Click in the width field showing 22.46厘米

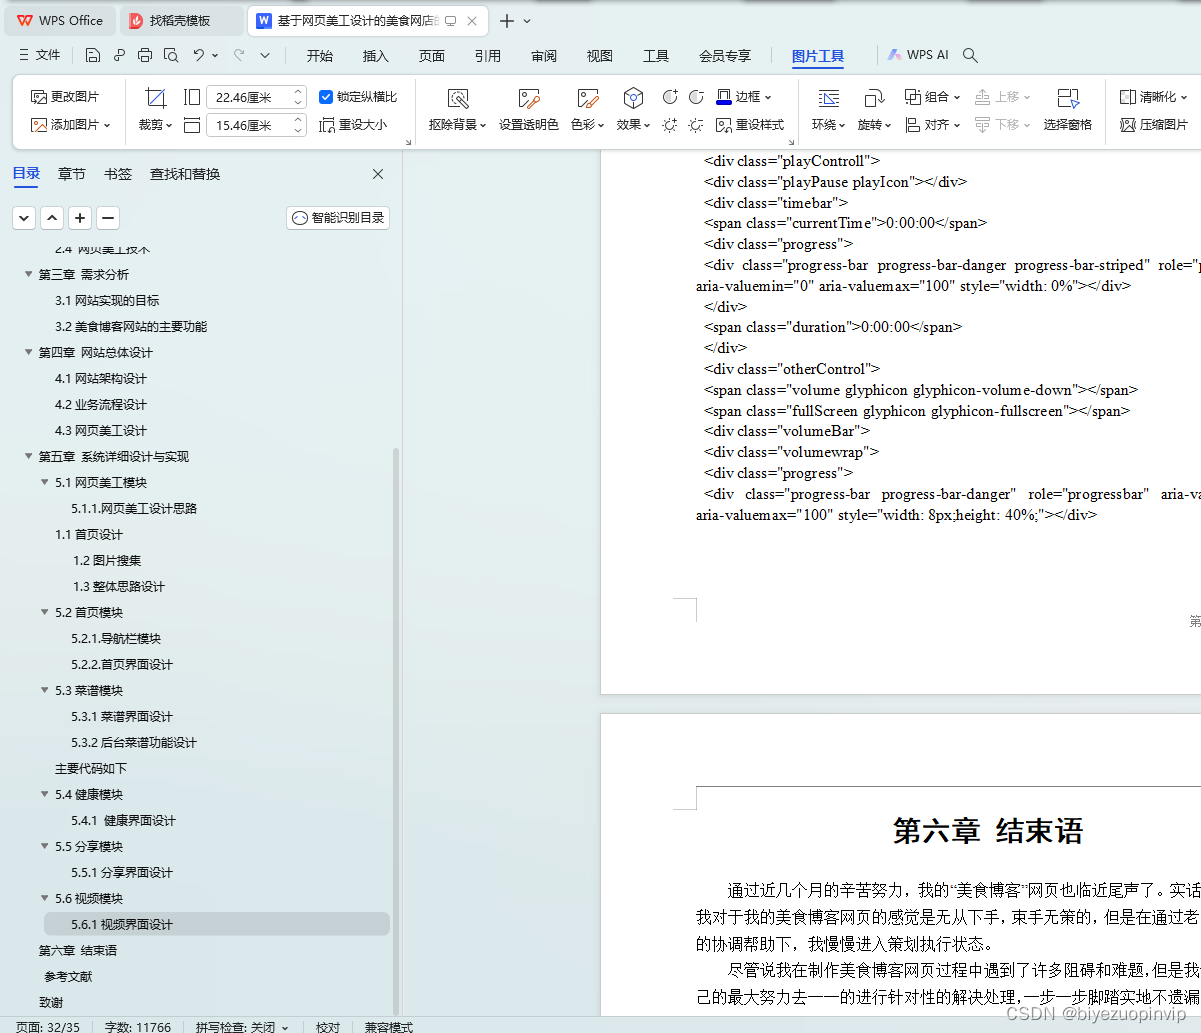249,97
